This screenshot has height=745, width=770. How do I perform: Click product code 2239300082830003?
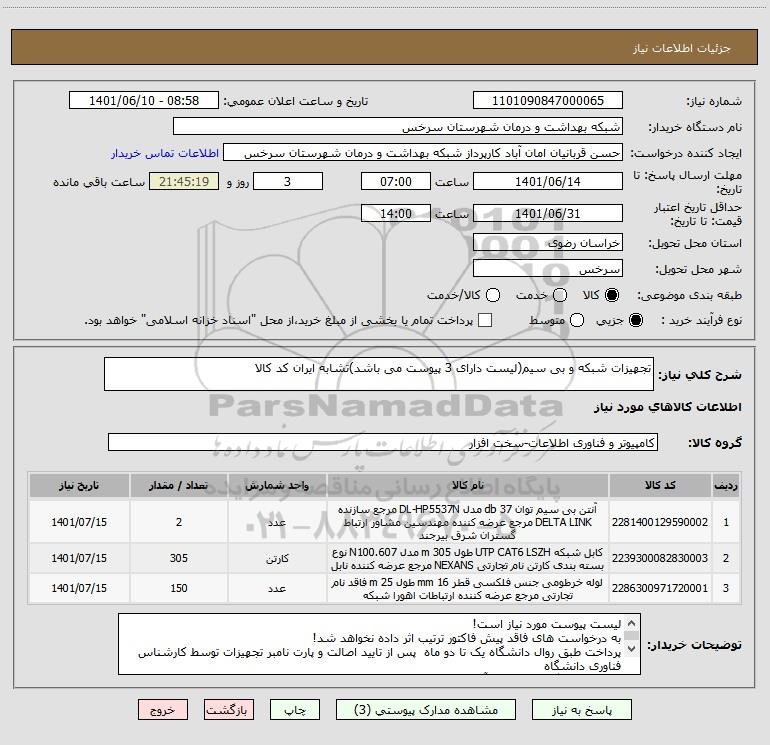pyautogui.click(x=660, y=558)
